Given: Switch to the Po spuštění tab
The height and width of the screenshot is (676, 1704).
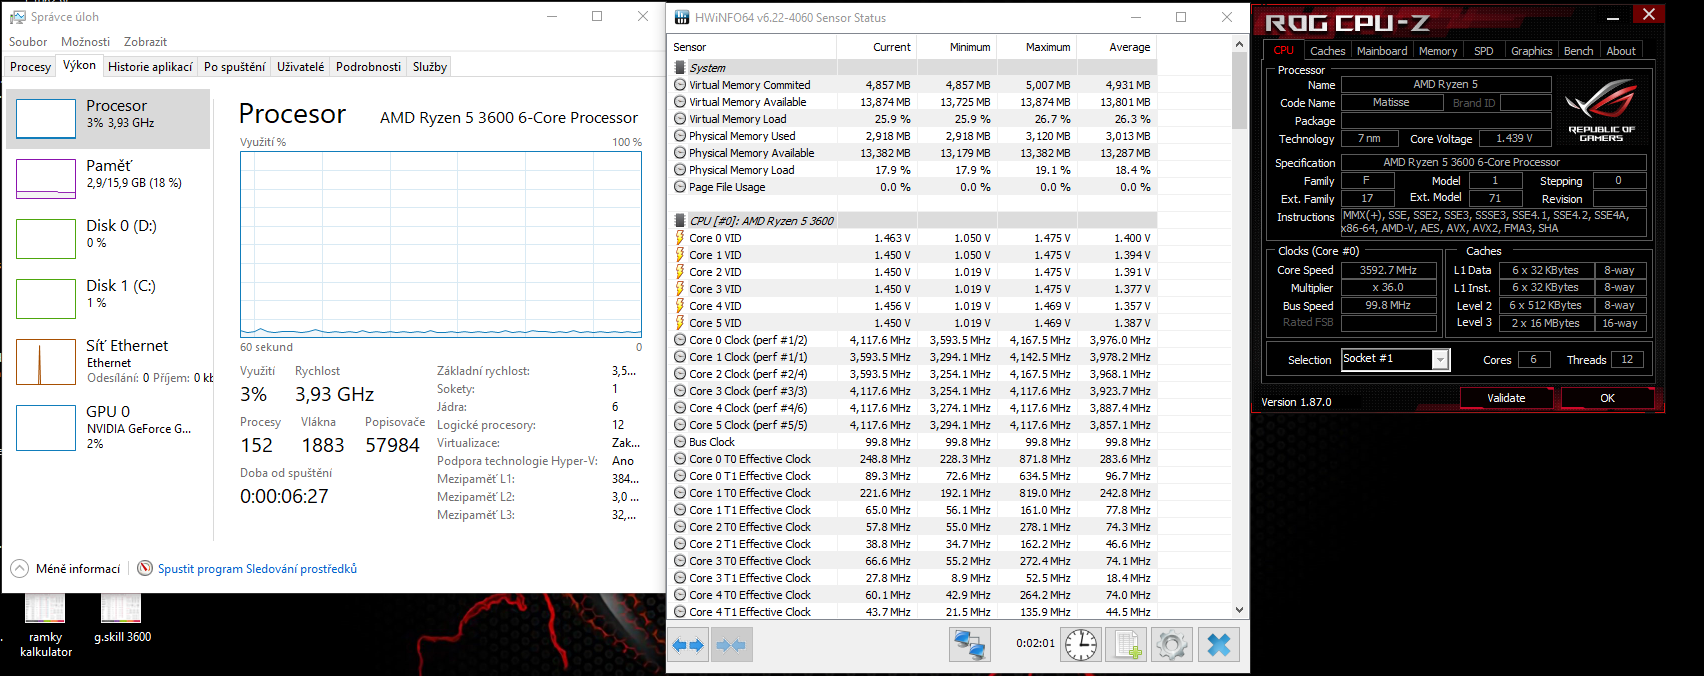Looking at the screenshot, I should 234,66.
